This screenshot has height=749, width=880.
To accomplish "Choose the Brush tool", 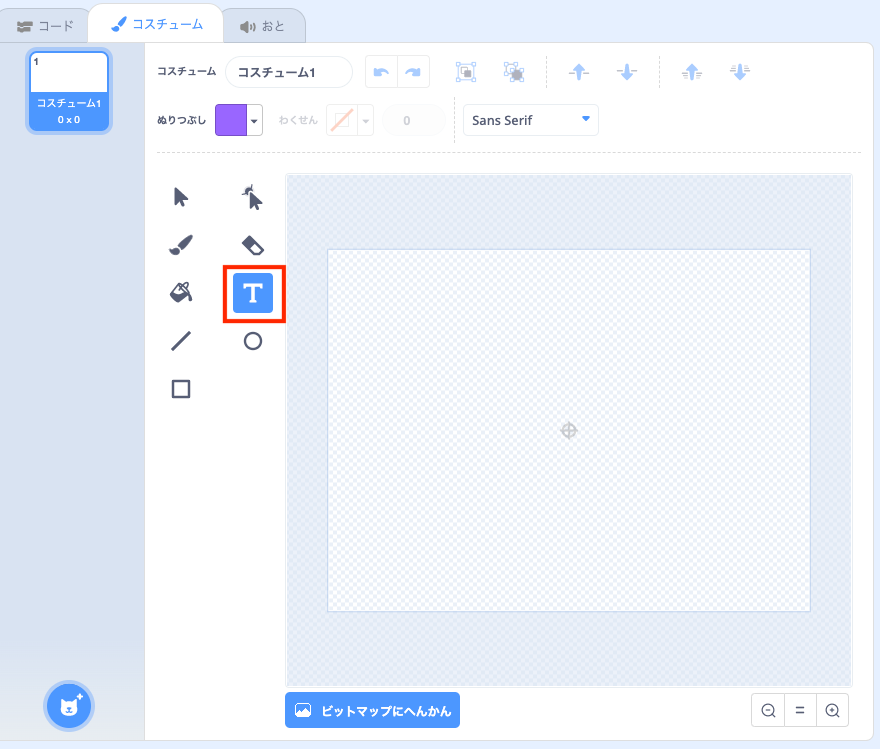I will [x=181, y=245].
